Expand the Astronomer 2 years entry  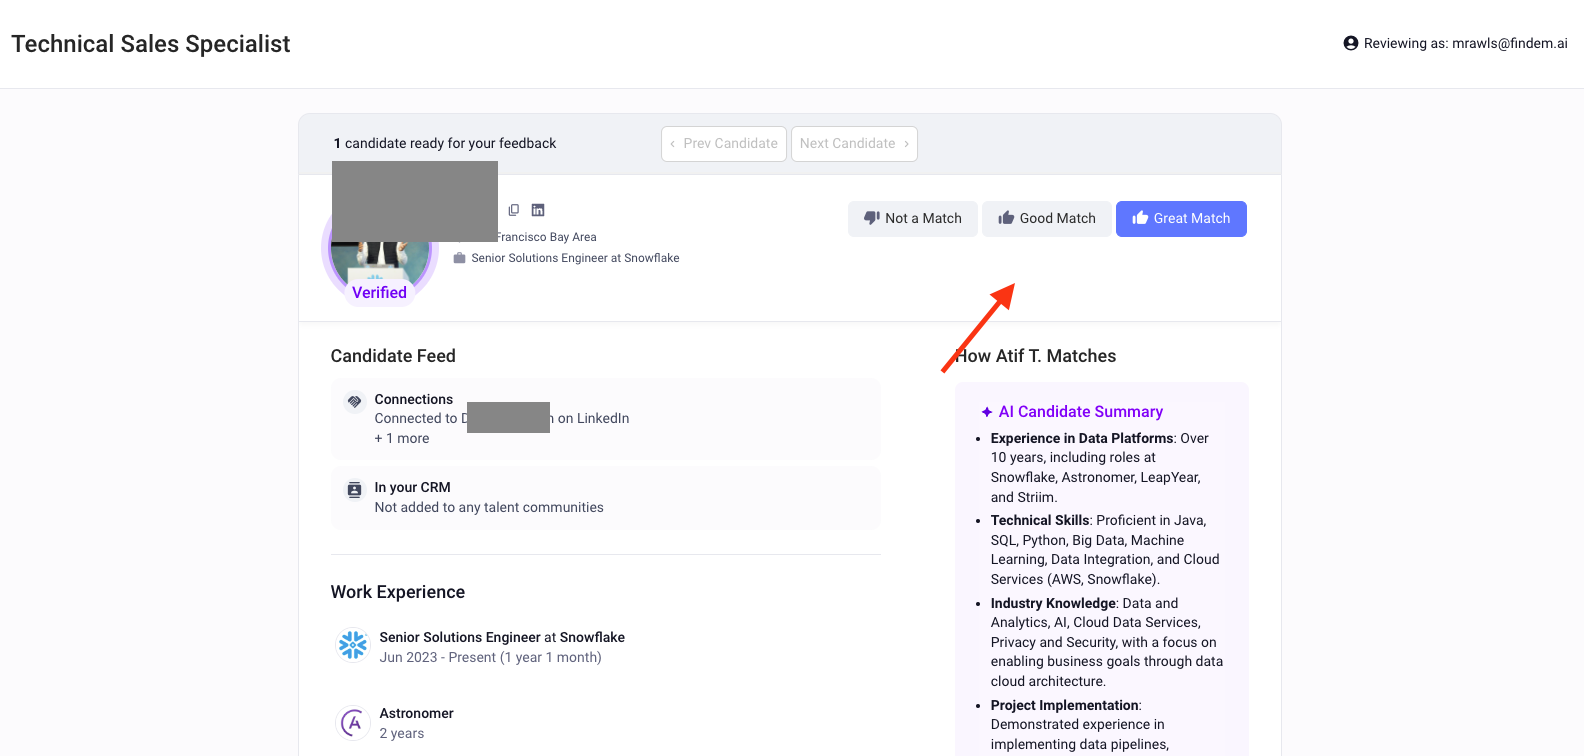tap(416, 723)
